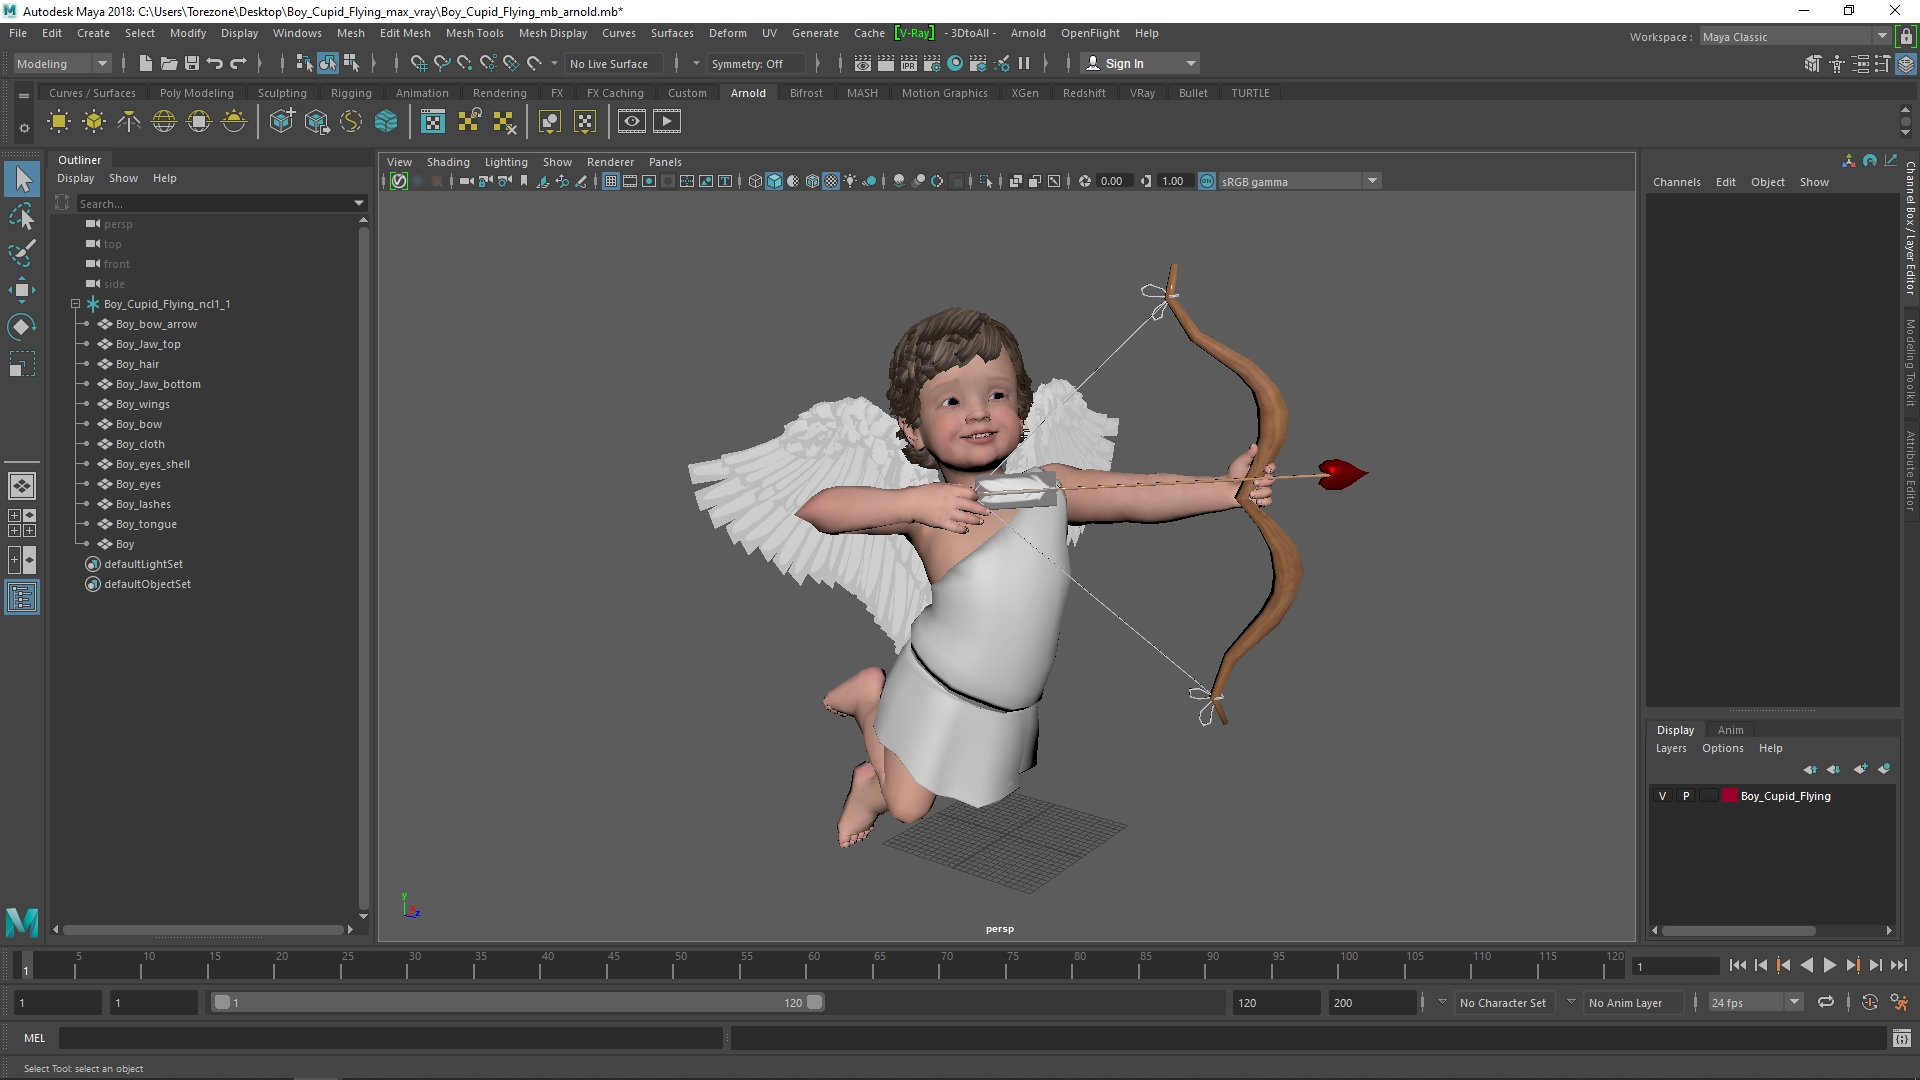Create Arnold StandIn cube icon

tap(282, 122)
